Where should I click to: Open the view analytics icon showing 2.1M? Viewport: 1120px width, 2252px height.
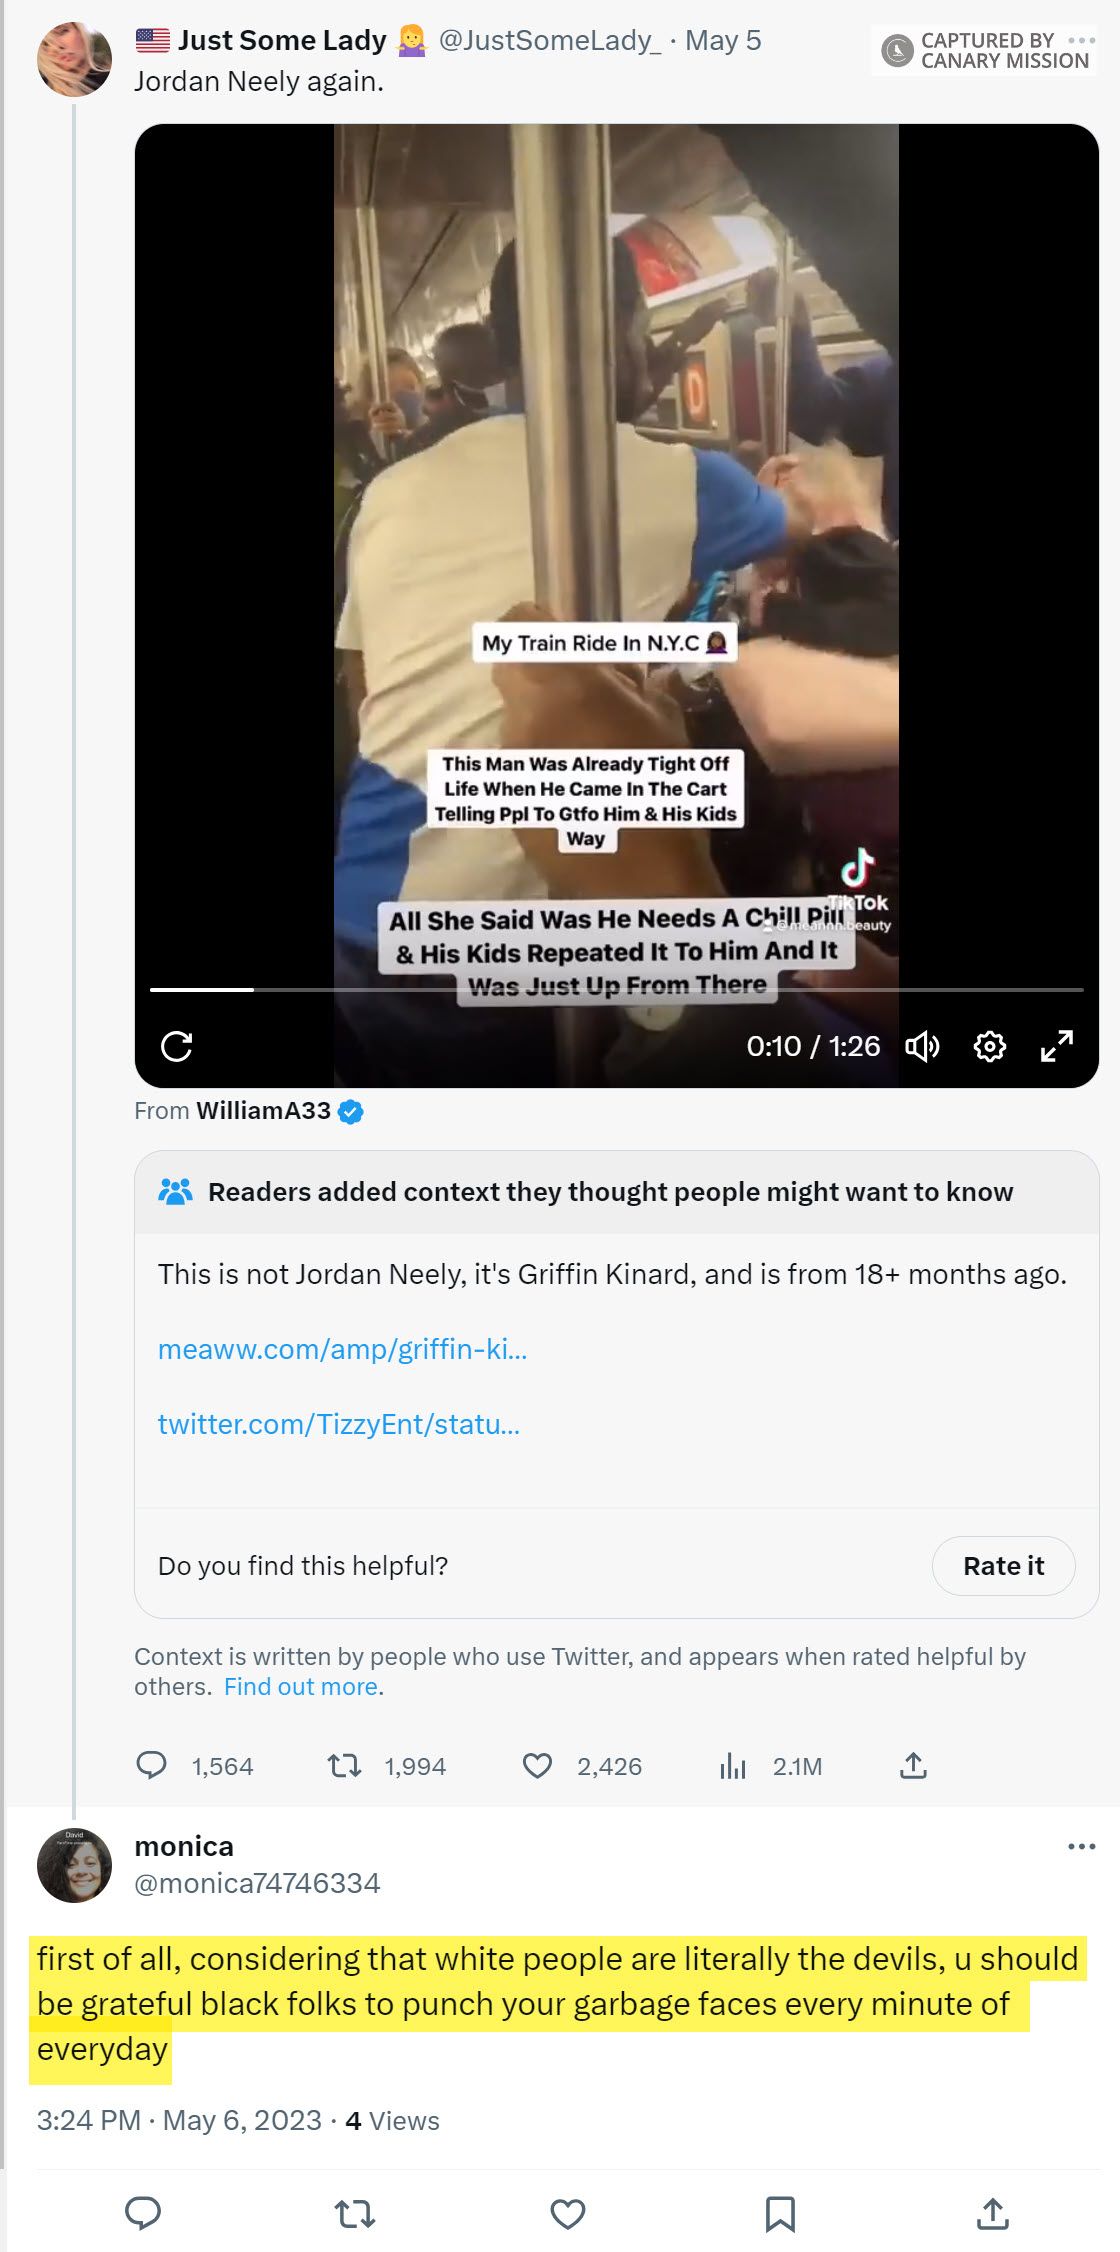click(734, 1765)
